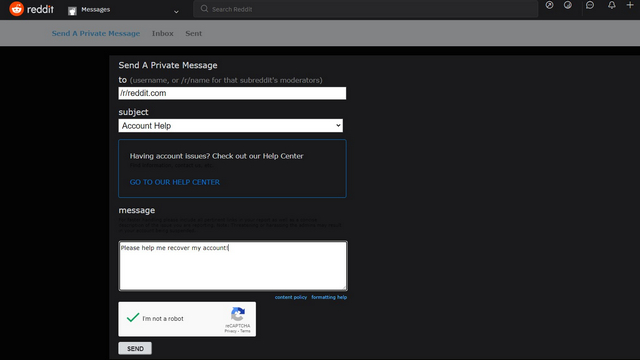Open reCAPTCHA Terms link
640x360 pixels.
tap(245, 331)
